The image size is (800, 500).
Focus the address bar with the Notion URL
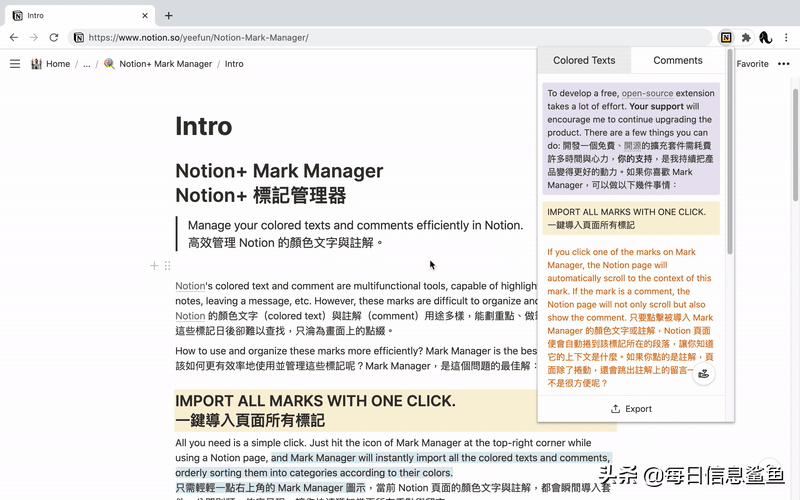(x=390, y=37)
